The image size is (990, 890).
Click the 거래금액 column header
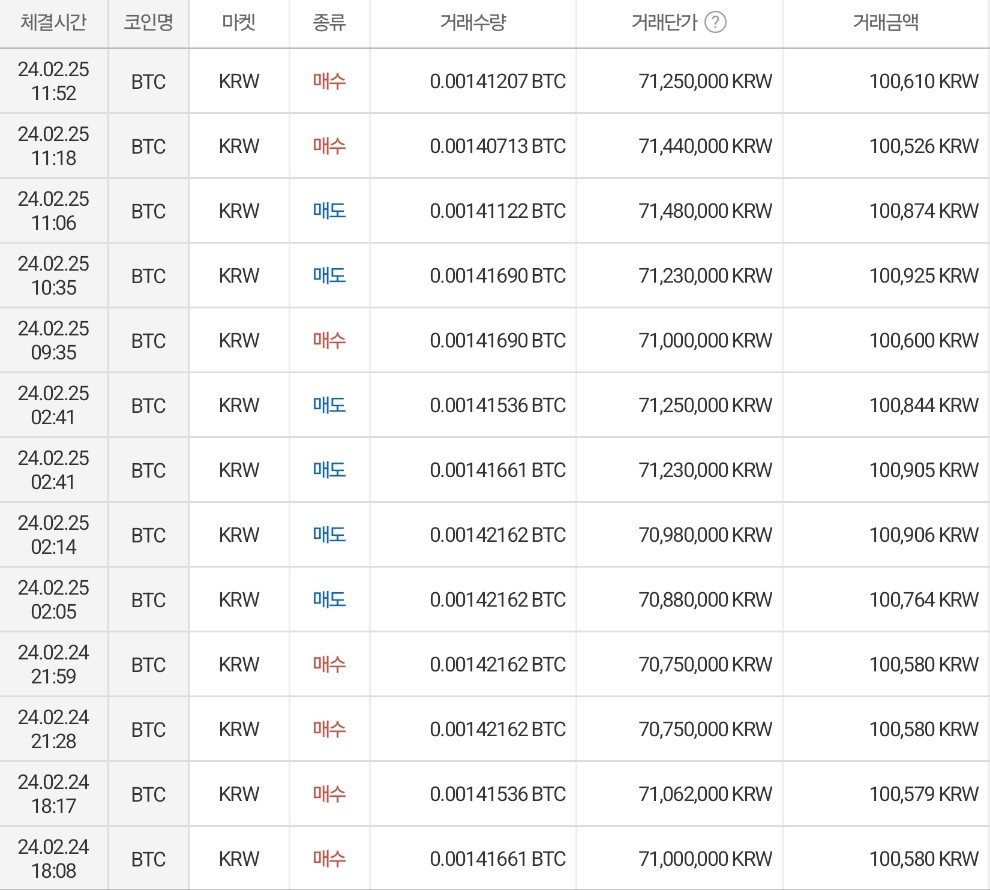click(x=886, y=23)
